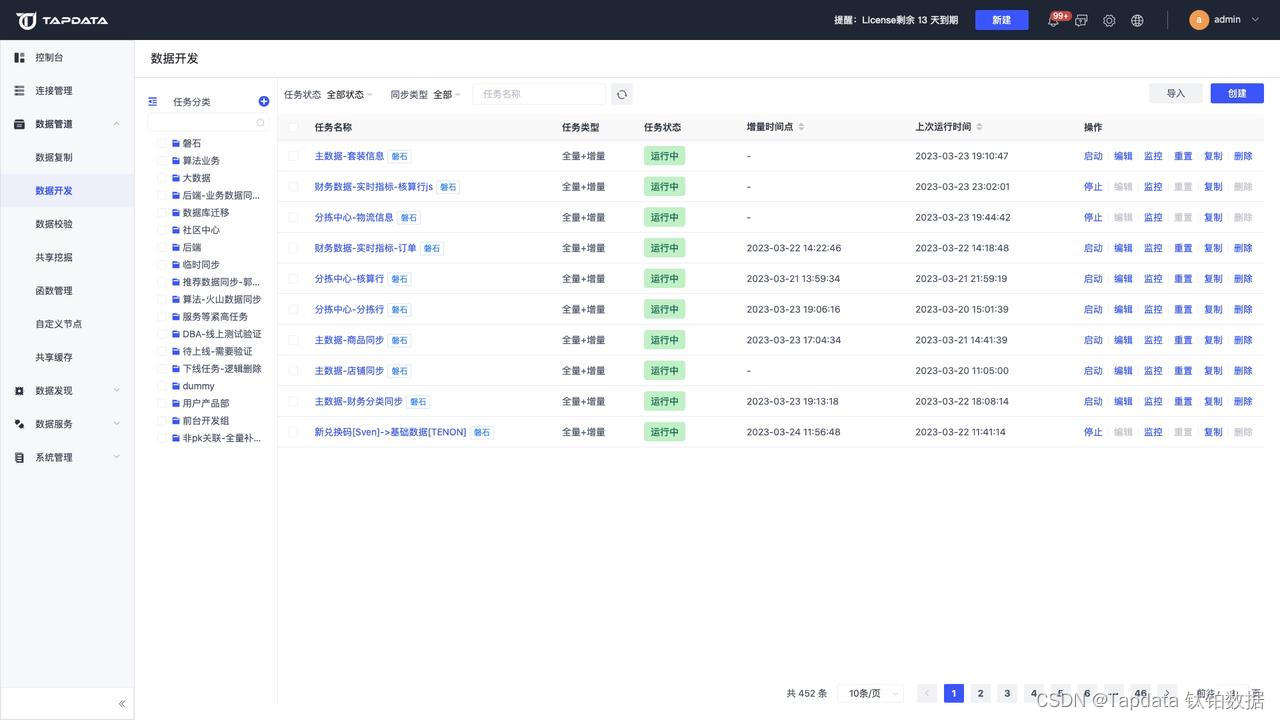
Task: Click the 连接管理 sidebar icon
Action: point(19,91)
